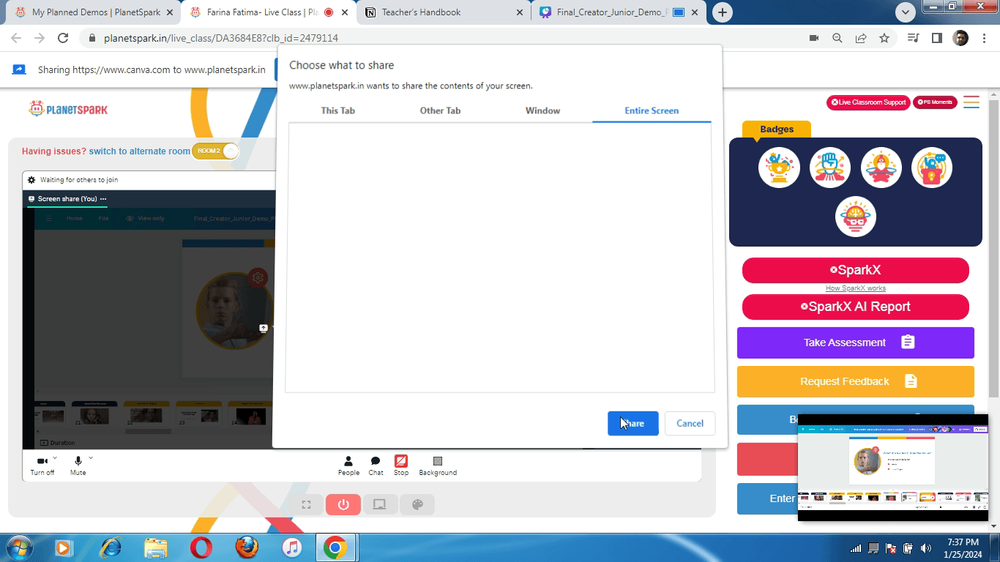Close the Farina Fatima Live Class tab

point(345,12)
